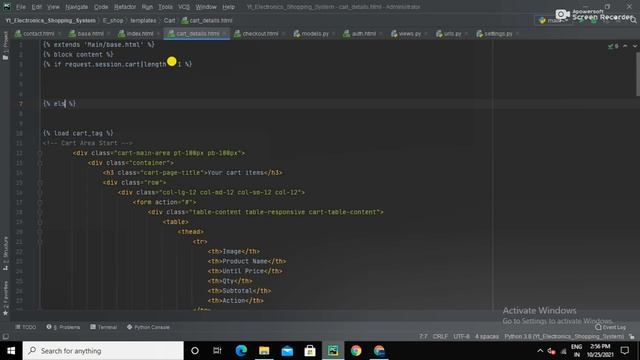This screenshot has height=360, width=640.
Task: Collapse the container div fold marker
Action: pyautogui.click(x=40, y=163)
